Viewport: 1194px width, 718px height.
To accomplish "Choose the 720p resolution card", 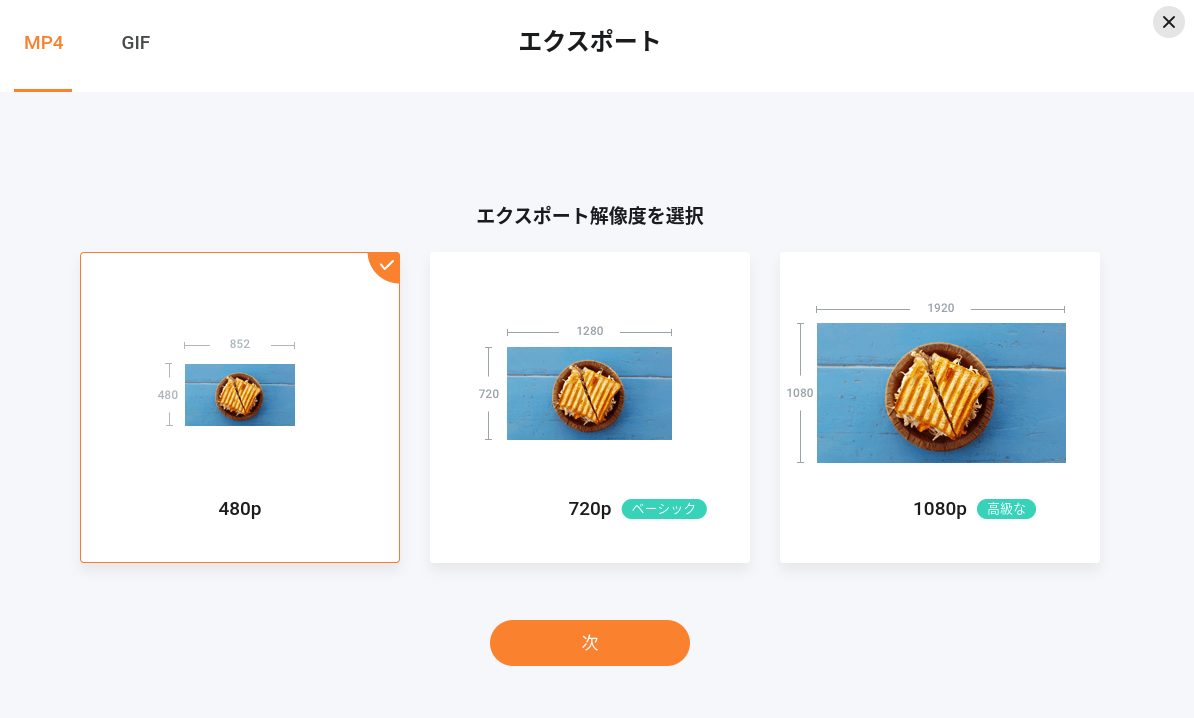I will click(x=589, y=407).
